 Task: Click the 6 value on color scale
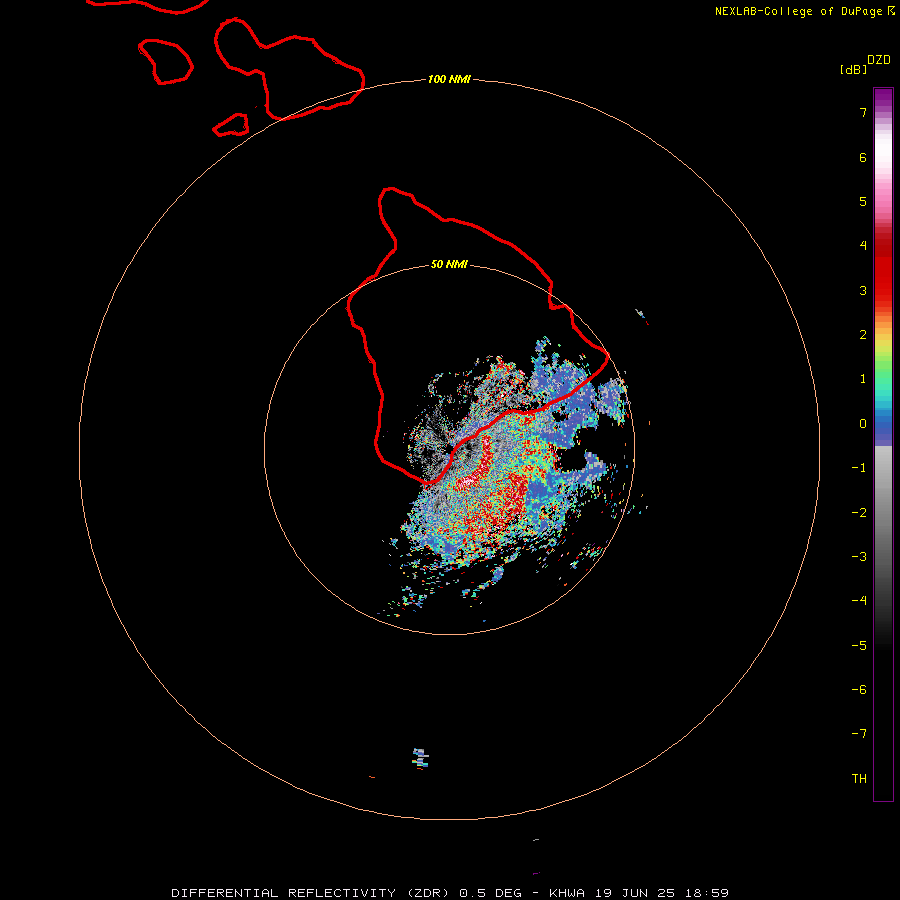coord(863,158)
